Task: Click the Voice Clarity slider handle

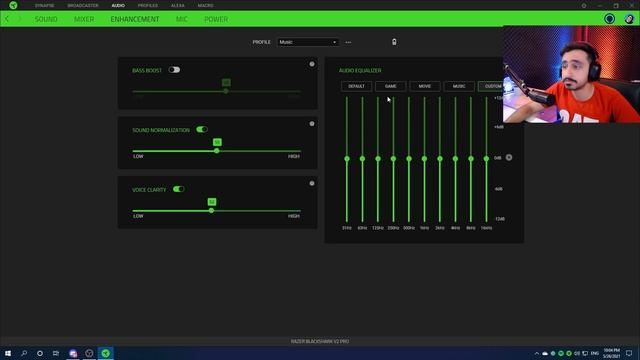Action: point(211,211)
